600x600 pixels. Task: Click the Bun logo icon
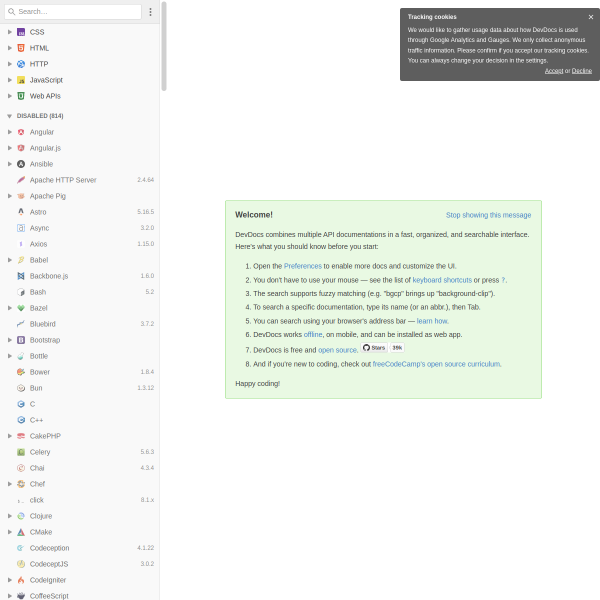click(x=21, y=388)
